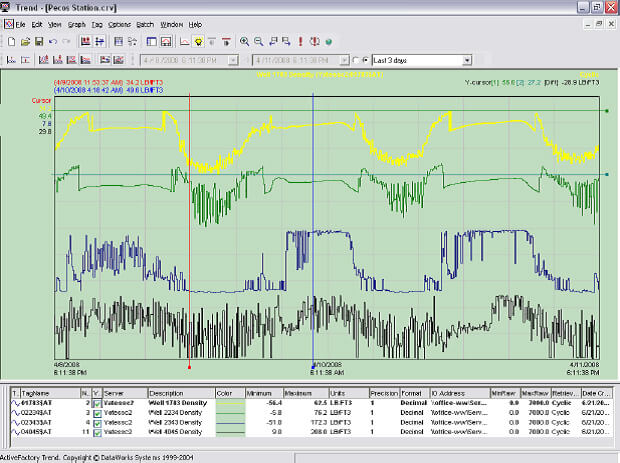Open the end date dropdown
This screenshot has width=620, height=463.
click(344, 60)
